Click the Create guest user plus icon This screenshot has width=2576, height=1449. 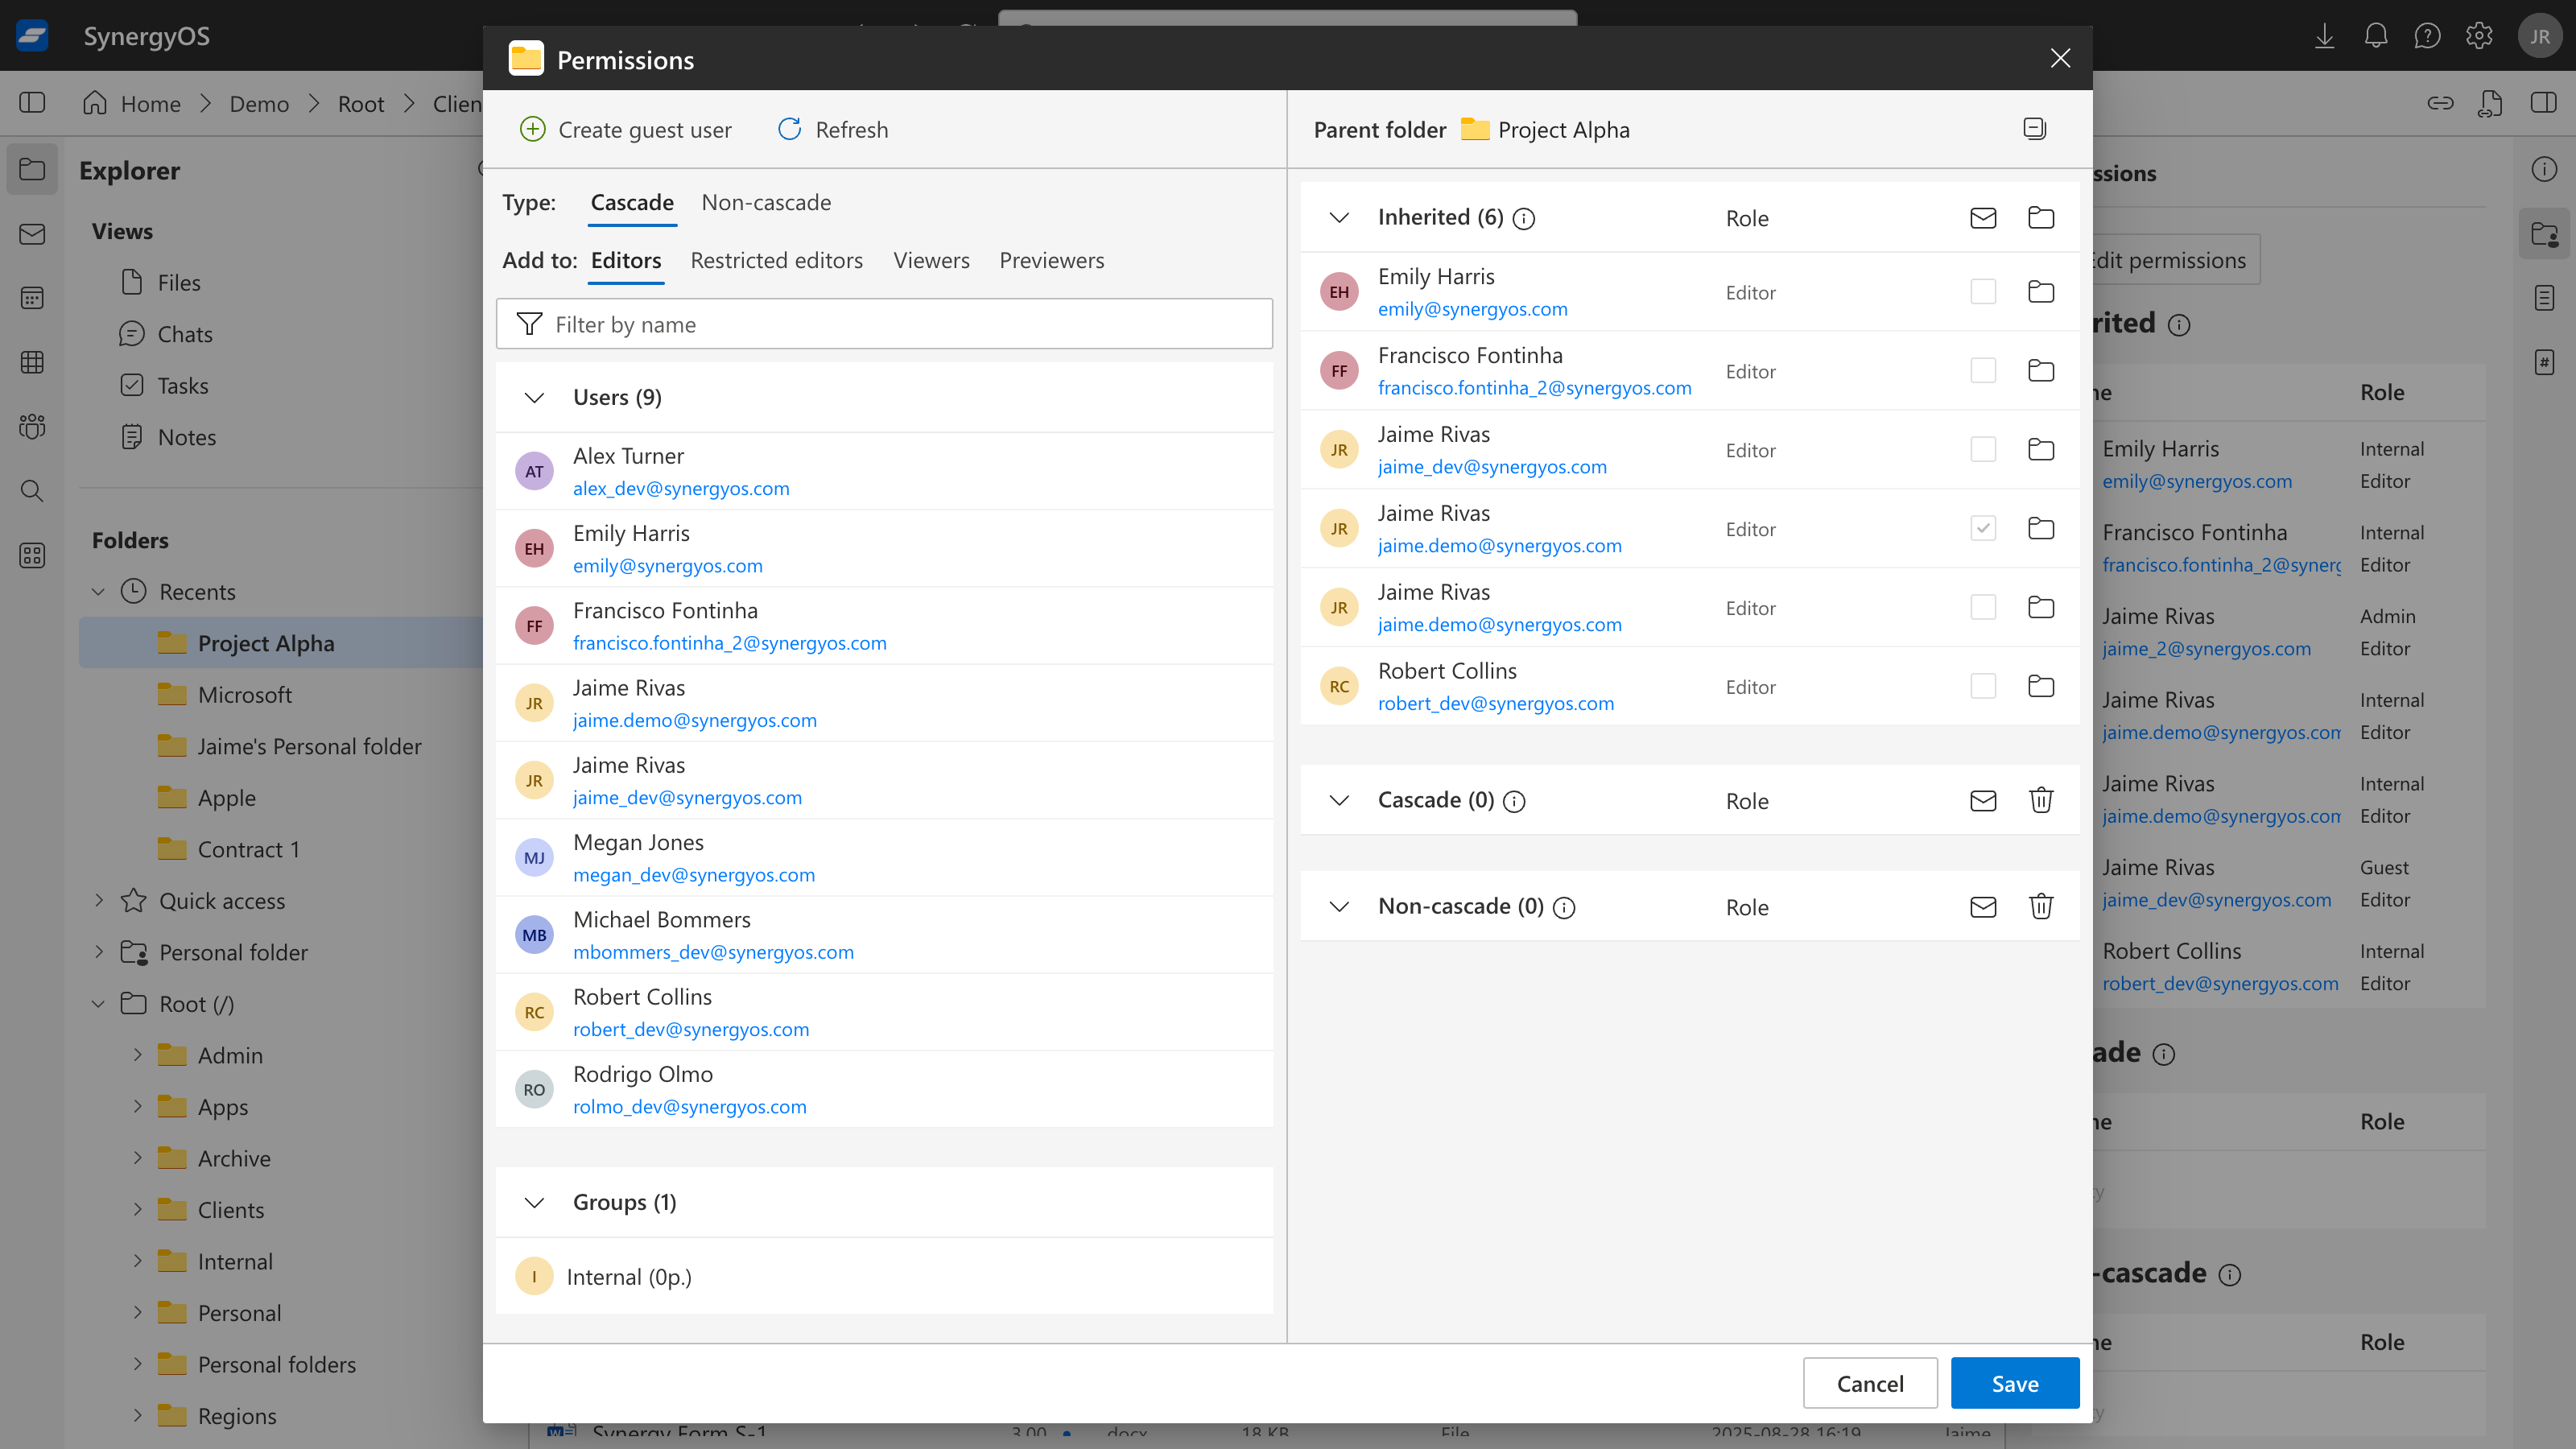click(x=533, y=129)
